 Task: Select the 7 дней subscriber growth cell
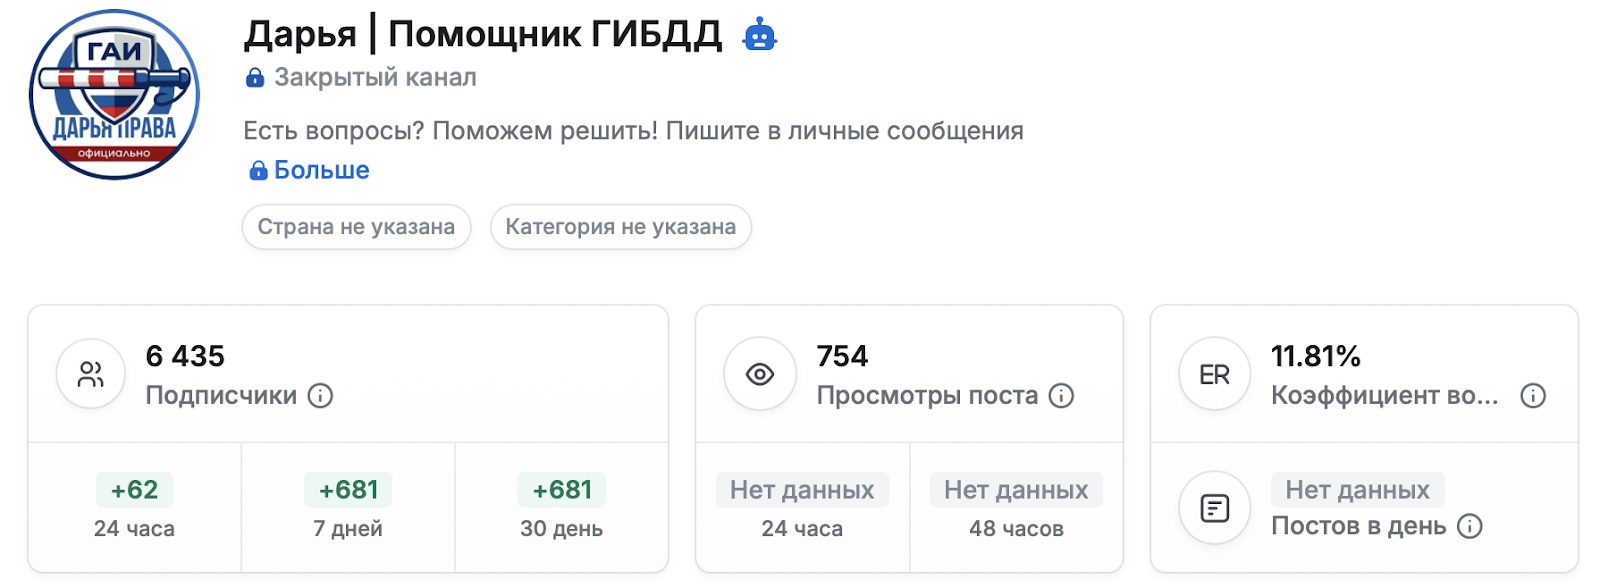348,507
